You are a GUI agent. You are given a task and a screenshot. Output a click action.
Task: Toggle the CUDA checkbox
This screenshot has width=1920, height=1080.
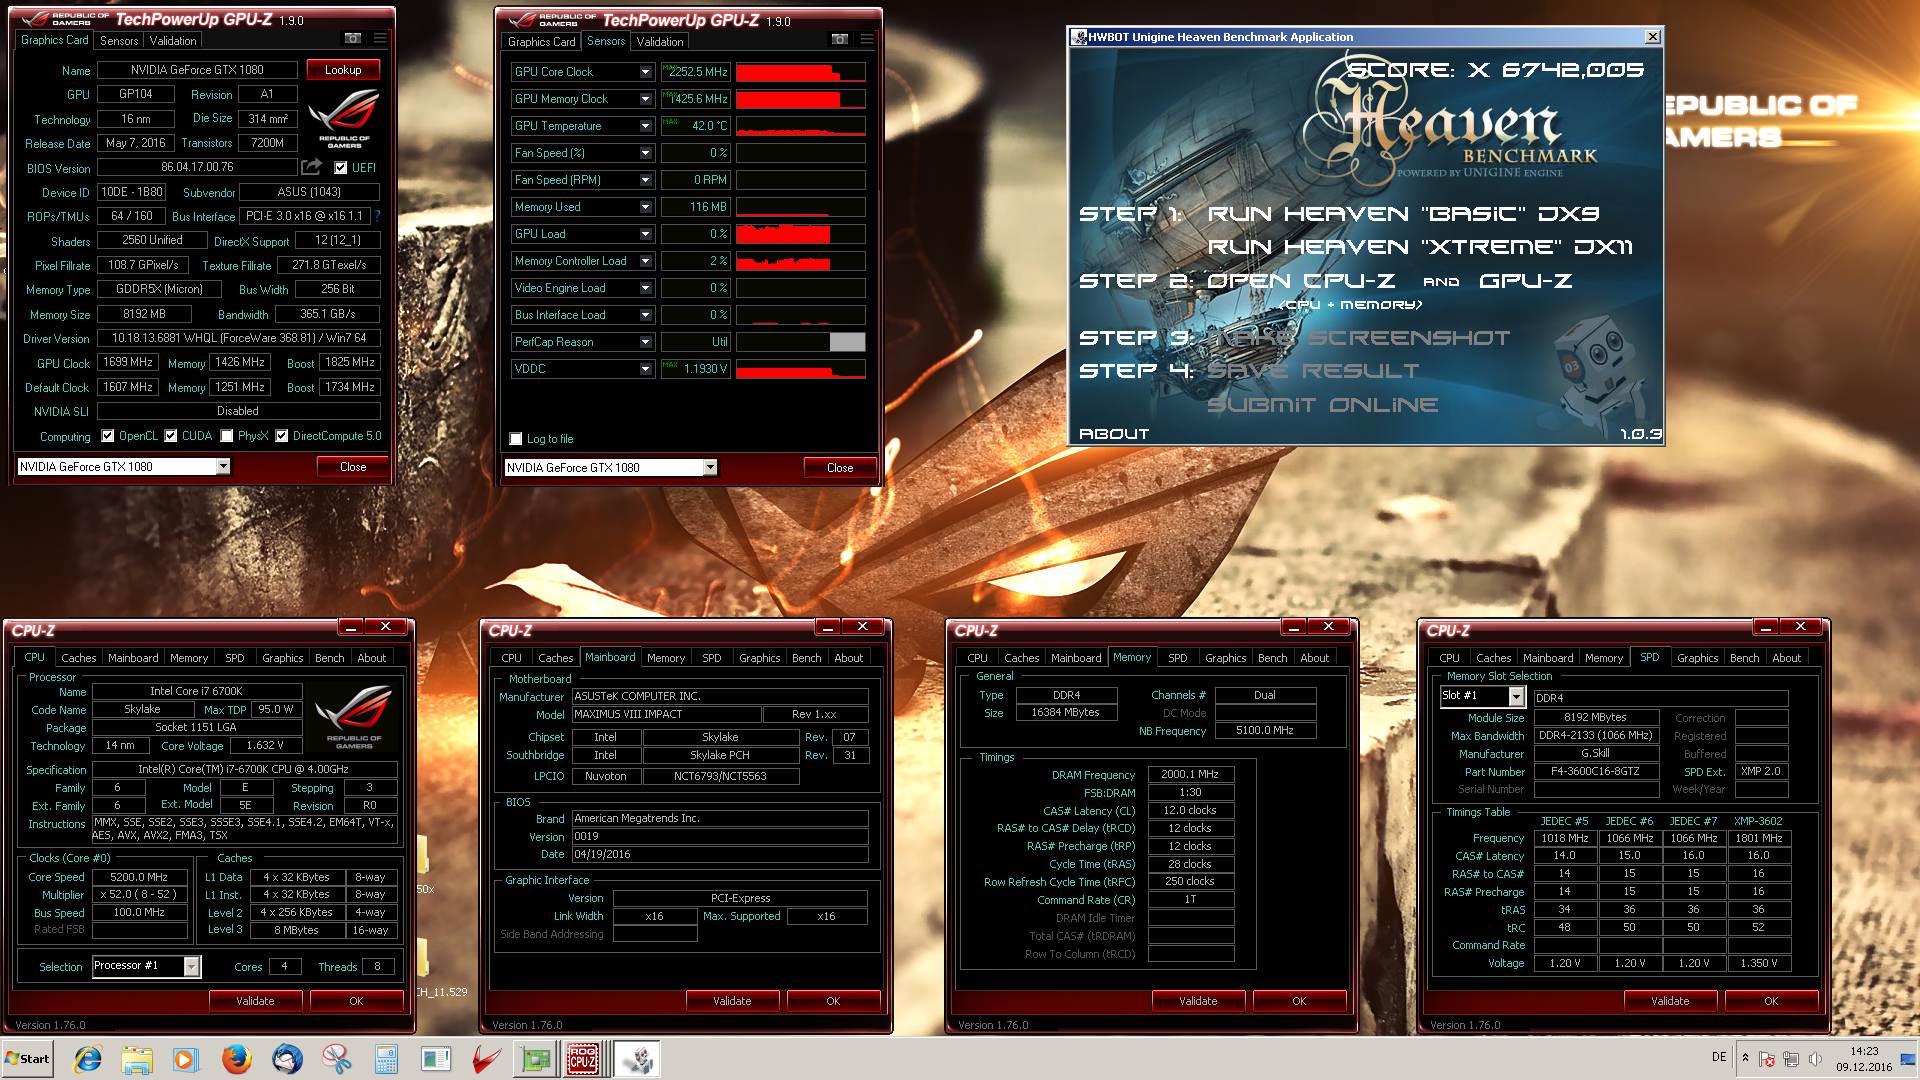click(171, 436)
